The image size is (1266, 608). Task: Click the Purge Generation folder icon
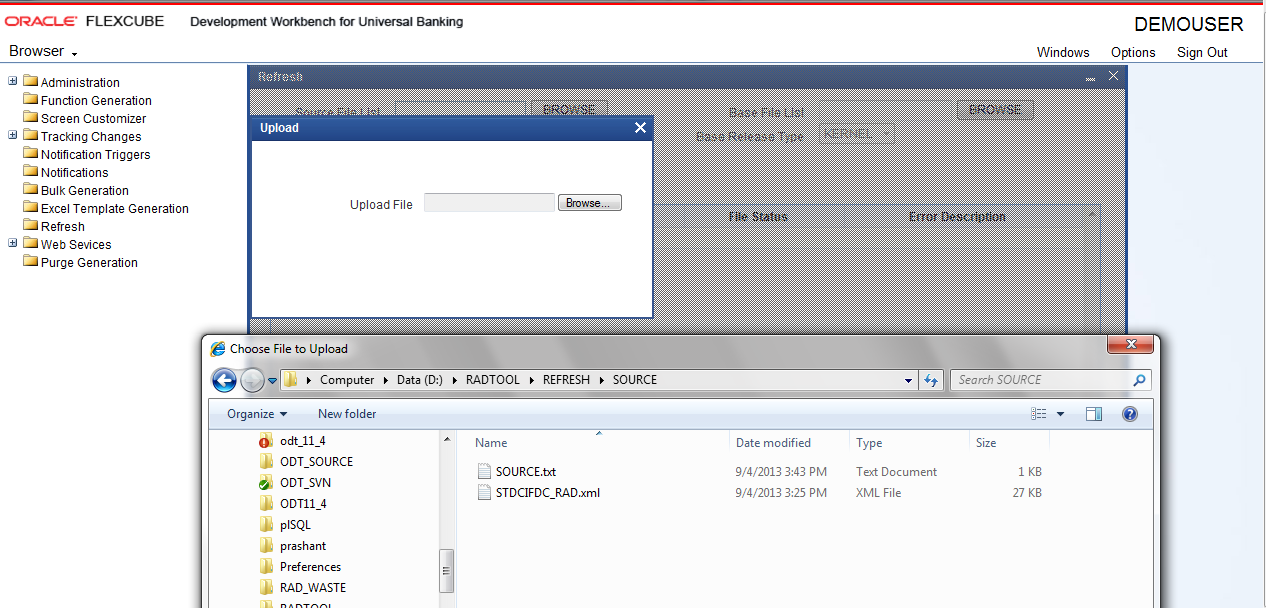30,262
